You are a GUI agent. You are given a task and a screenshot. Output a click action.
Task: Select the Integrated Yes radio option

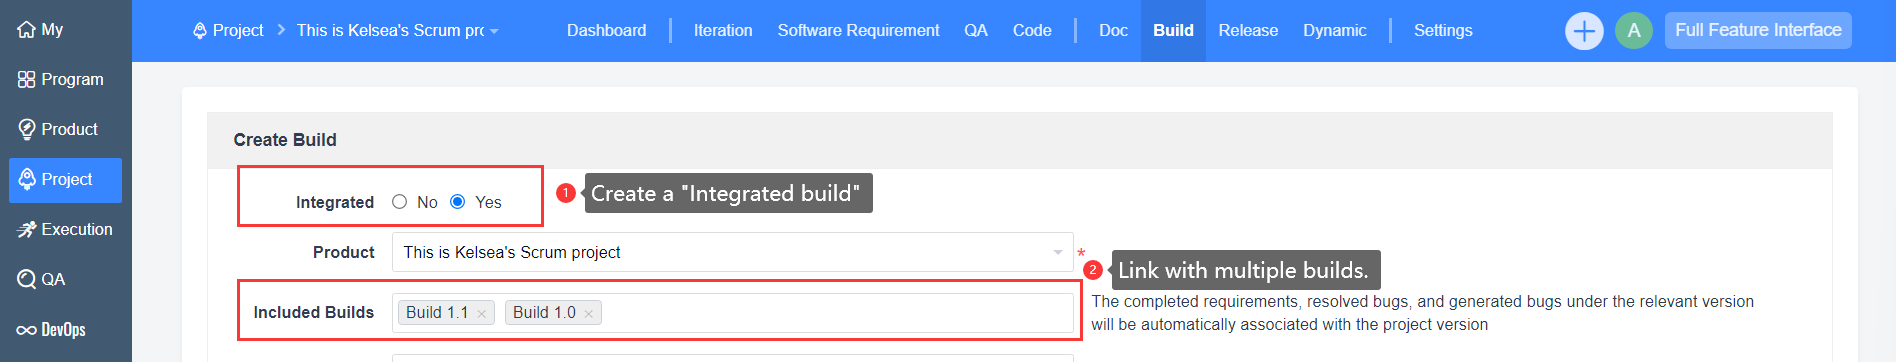coord(458,202)
